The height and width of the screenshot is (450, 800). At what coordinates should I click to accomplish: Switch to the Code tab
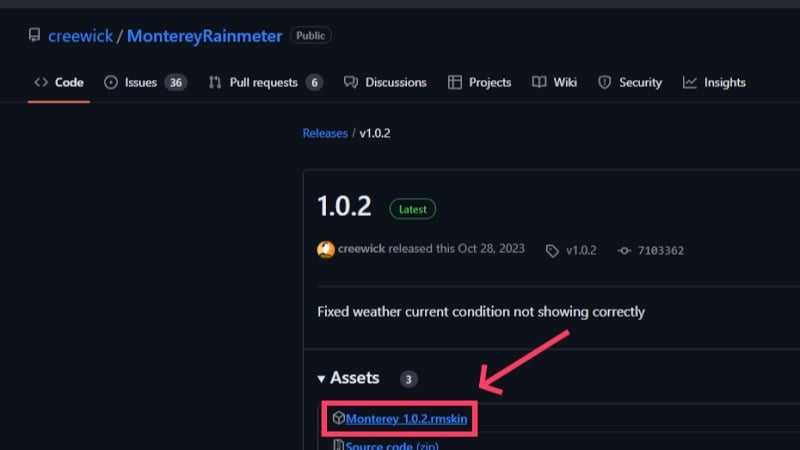point(59,82)
